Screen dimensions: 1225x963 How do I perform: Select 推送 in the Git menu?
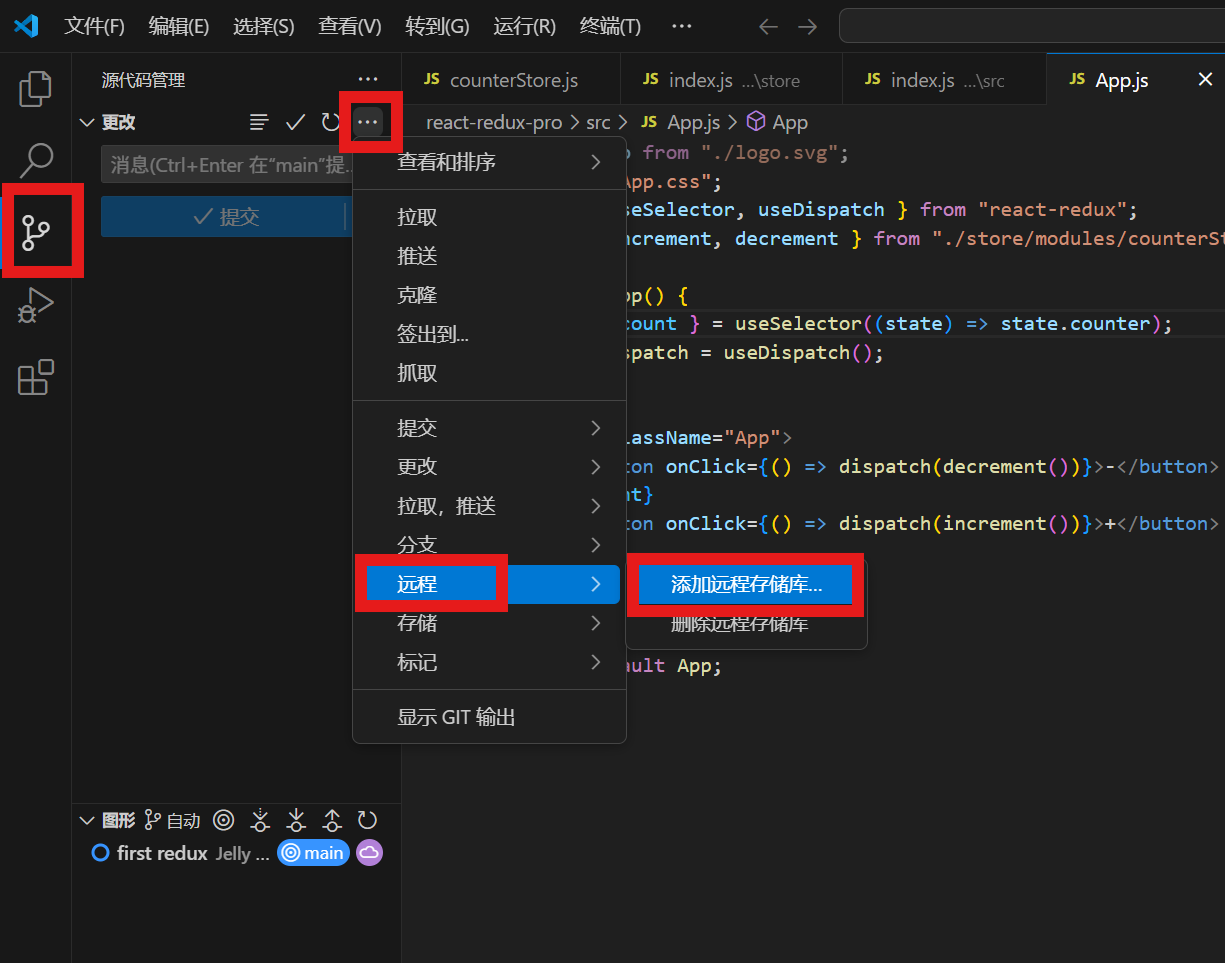pos(489,257)
